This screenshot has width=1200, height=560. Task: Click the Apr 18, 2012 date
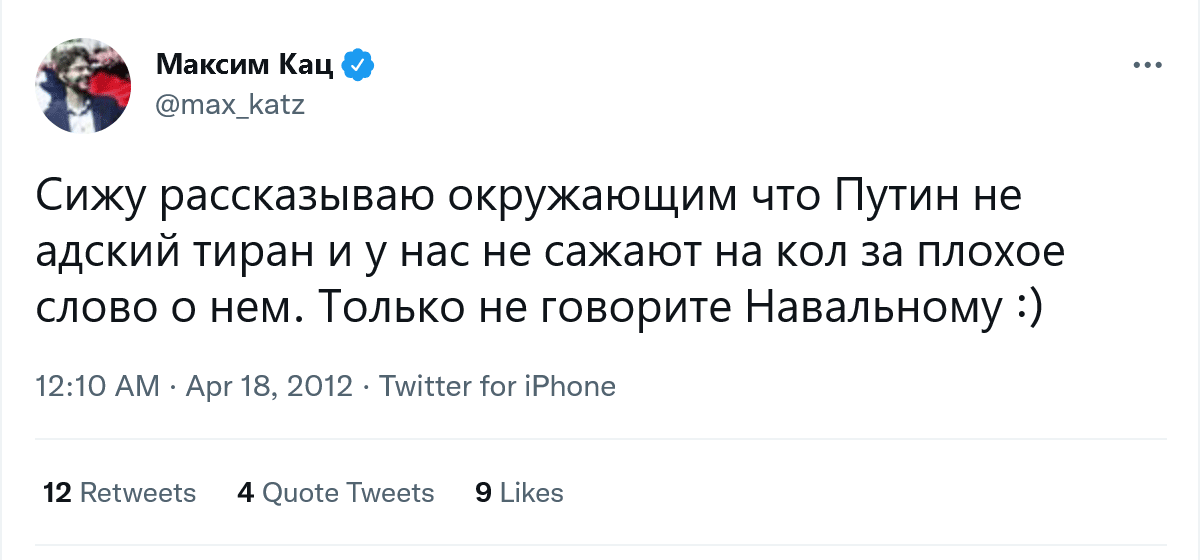[x=270, y=386]
